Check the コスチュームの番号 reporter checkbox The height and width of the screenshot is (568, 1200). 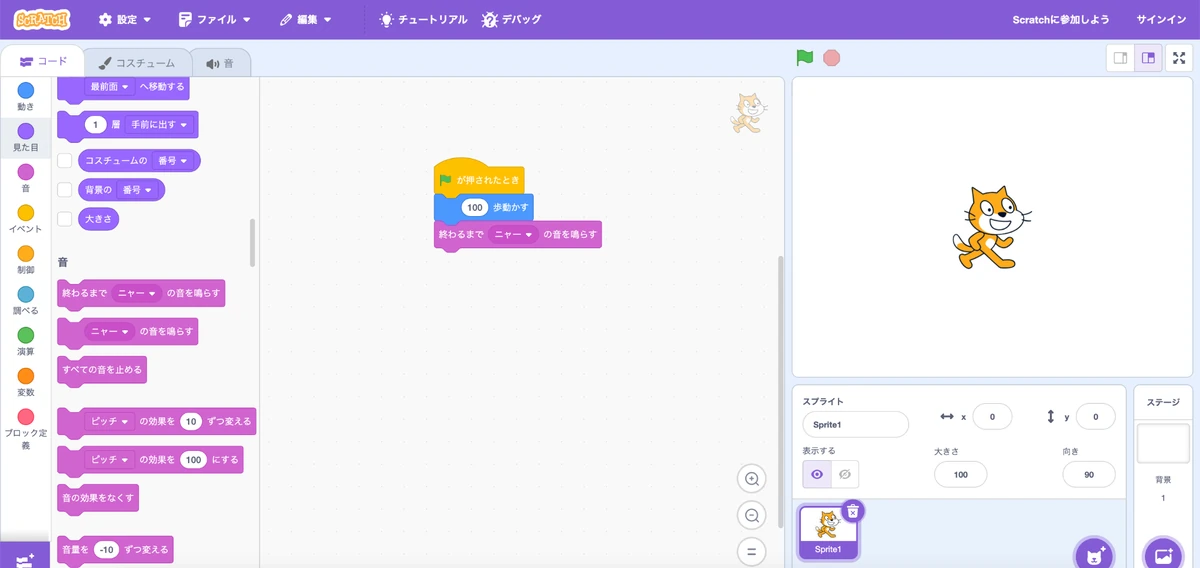tap(65, 160)
